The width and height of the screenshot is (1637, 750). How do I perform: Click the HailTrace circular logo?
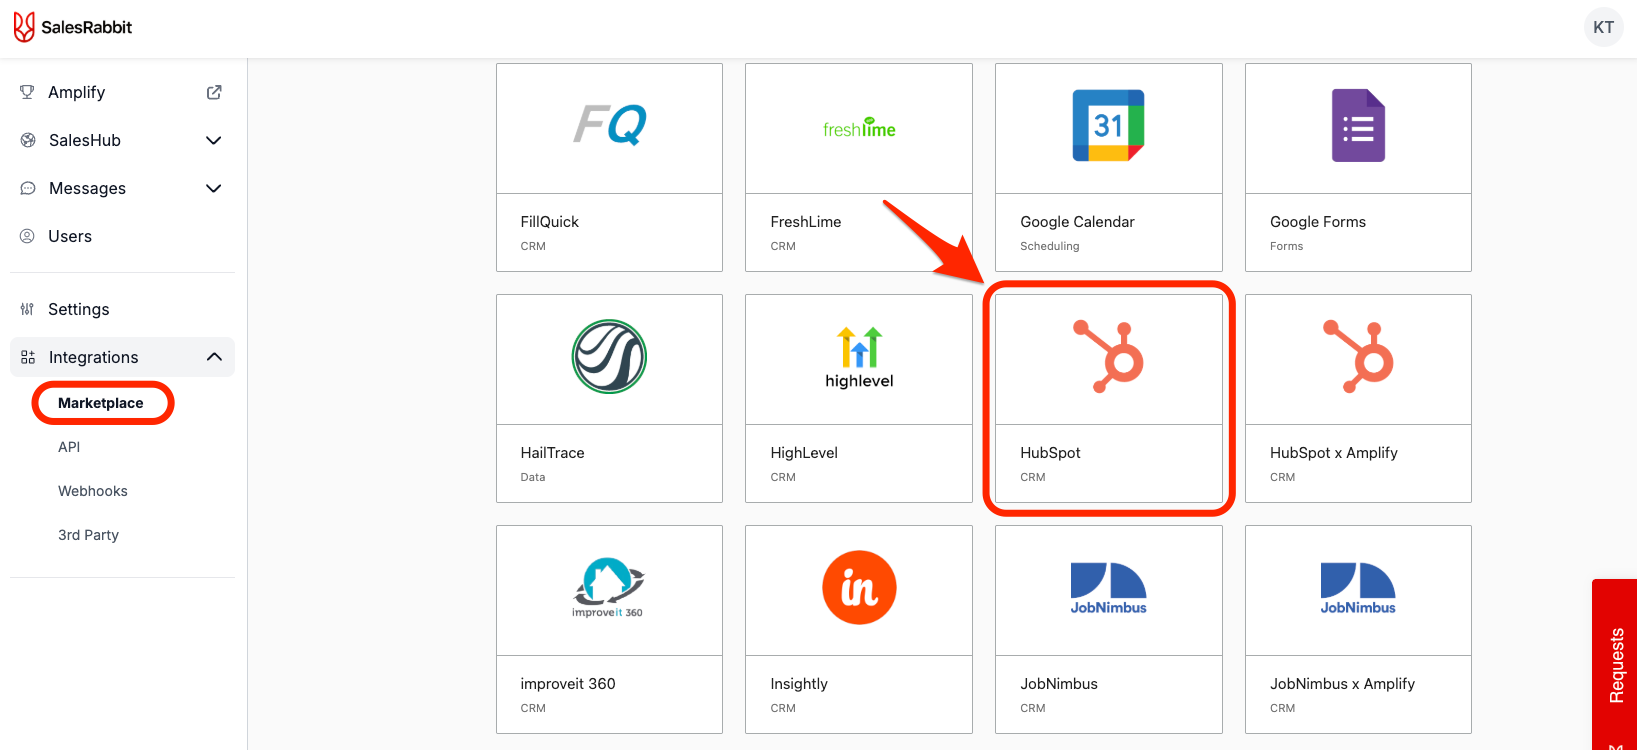coord(609,357)
